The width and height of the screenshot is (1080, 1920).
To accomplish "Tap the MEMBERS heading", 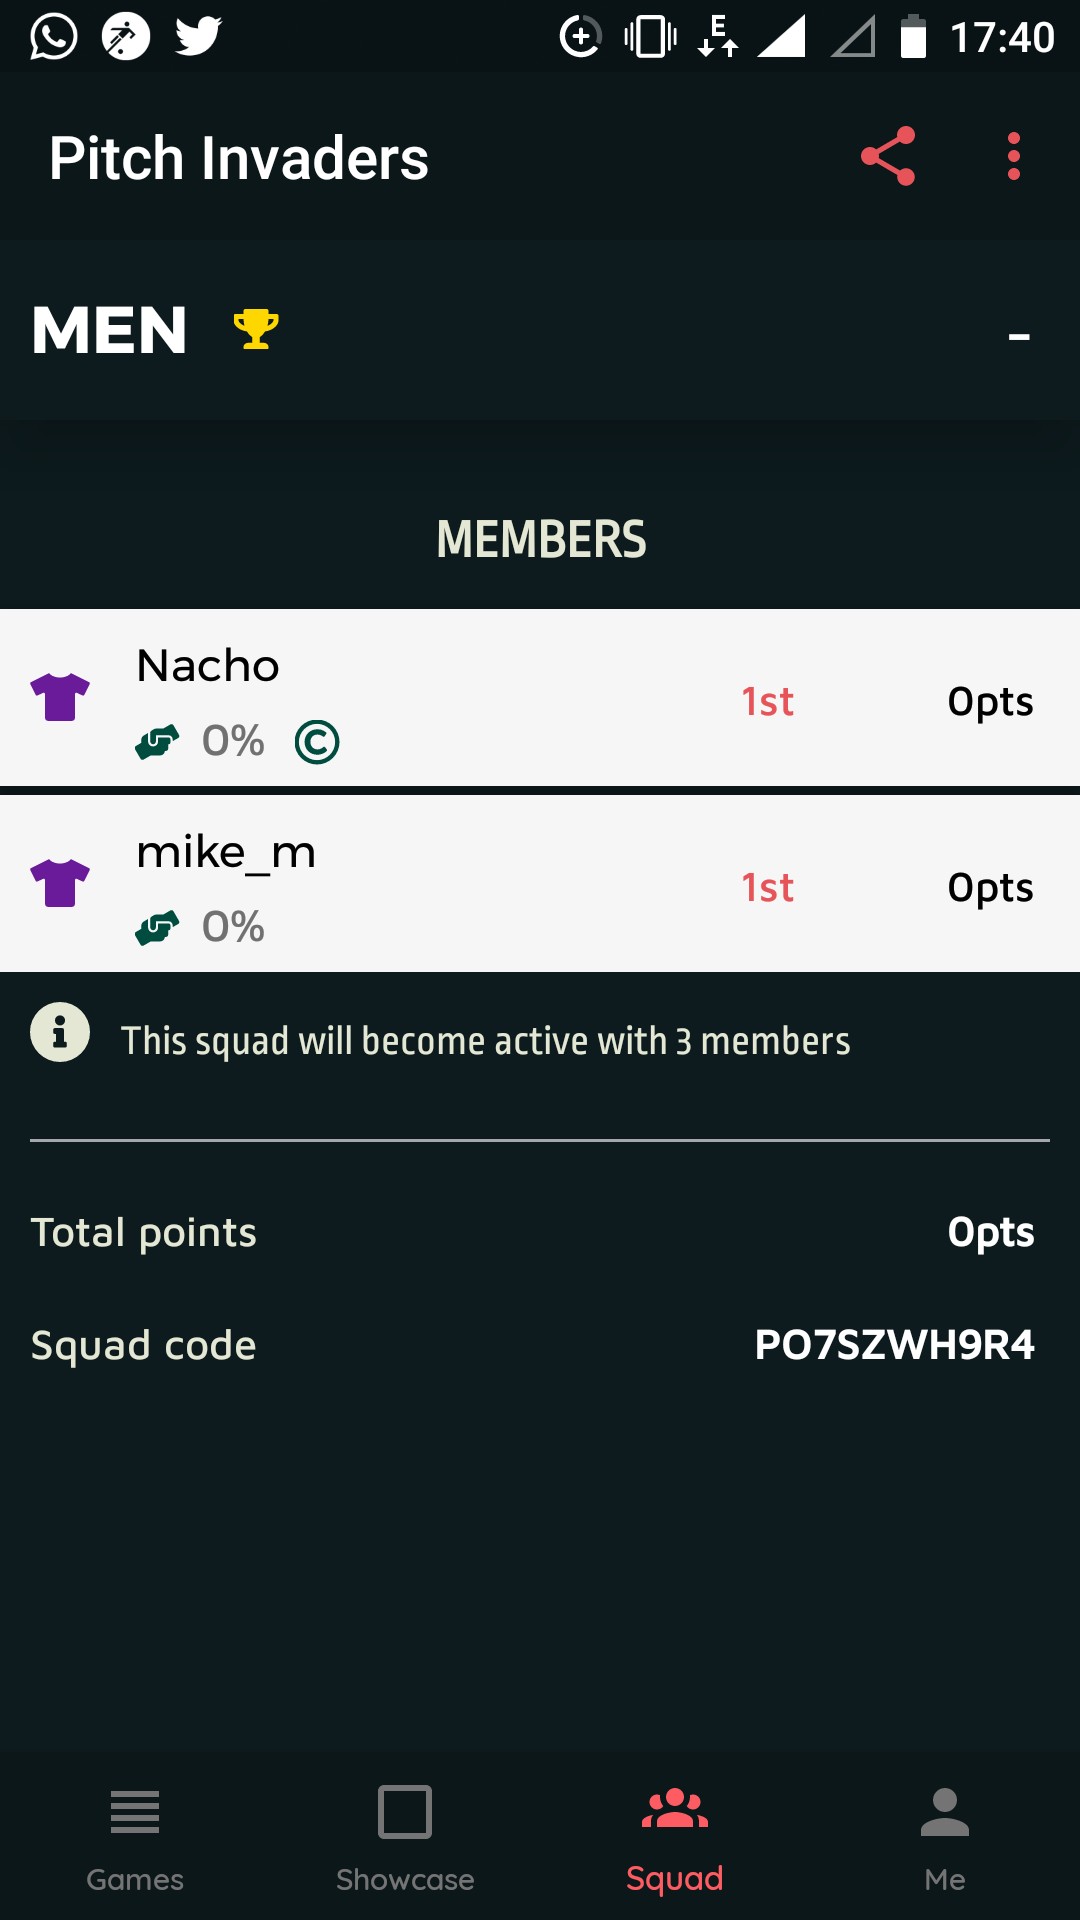I will (x=541, y=539).
